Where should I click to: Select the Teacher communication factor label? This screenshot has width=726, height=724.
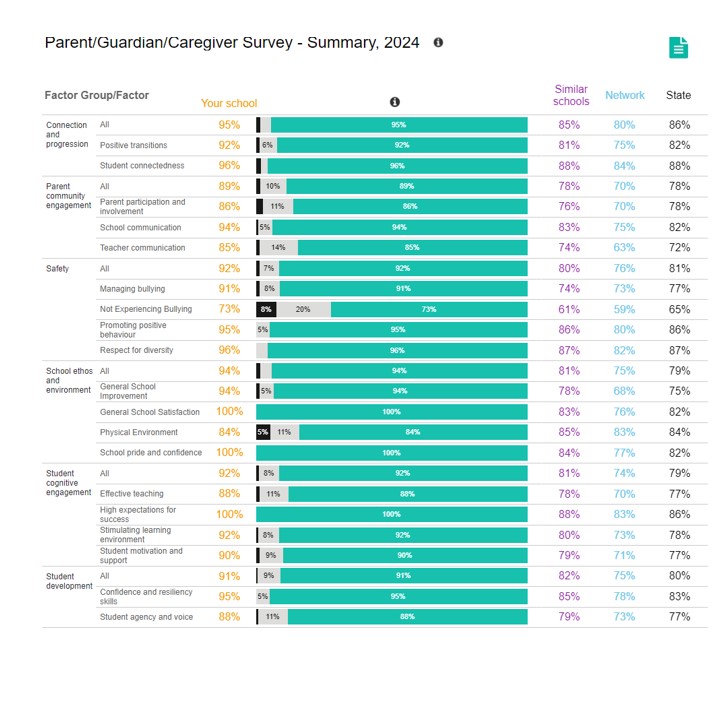pyautogui.click(x=143, y=248)
